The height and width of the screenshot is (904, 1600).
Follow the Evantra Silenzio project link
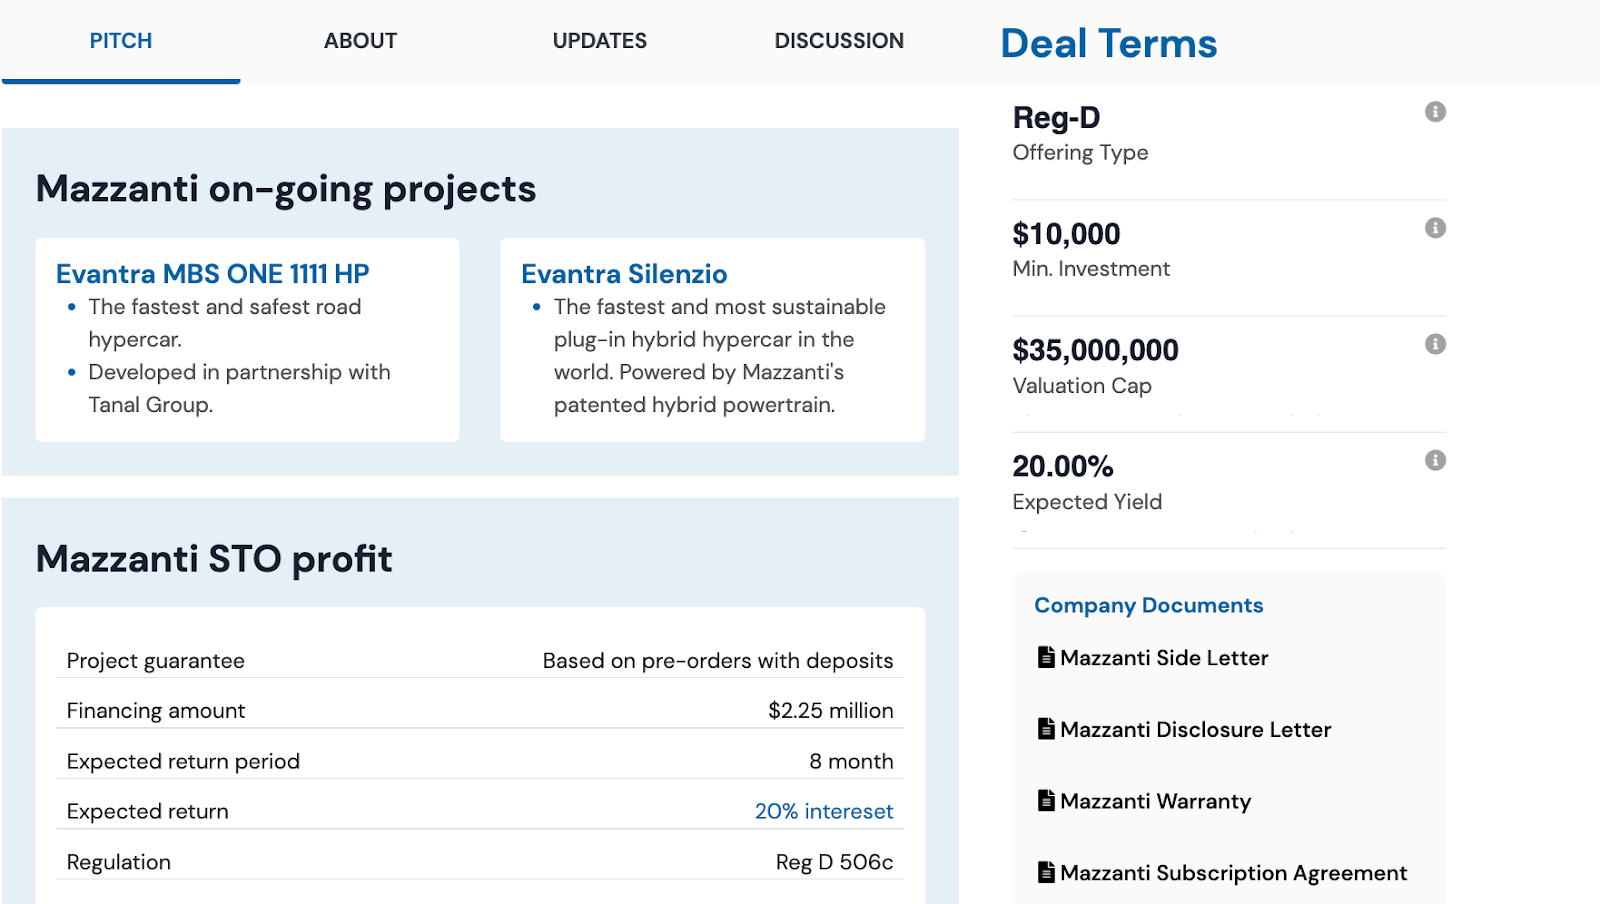(624, 274)
